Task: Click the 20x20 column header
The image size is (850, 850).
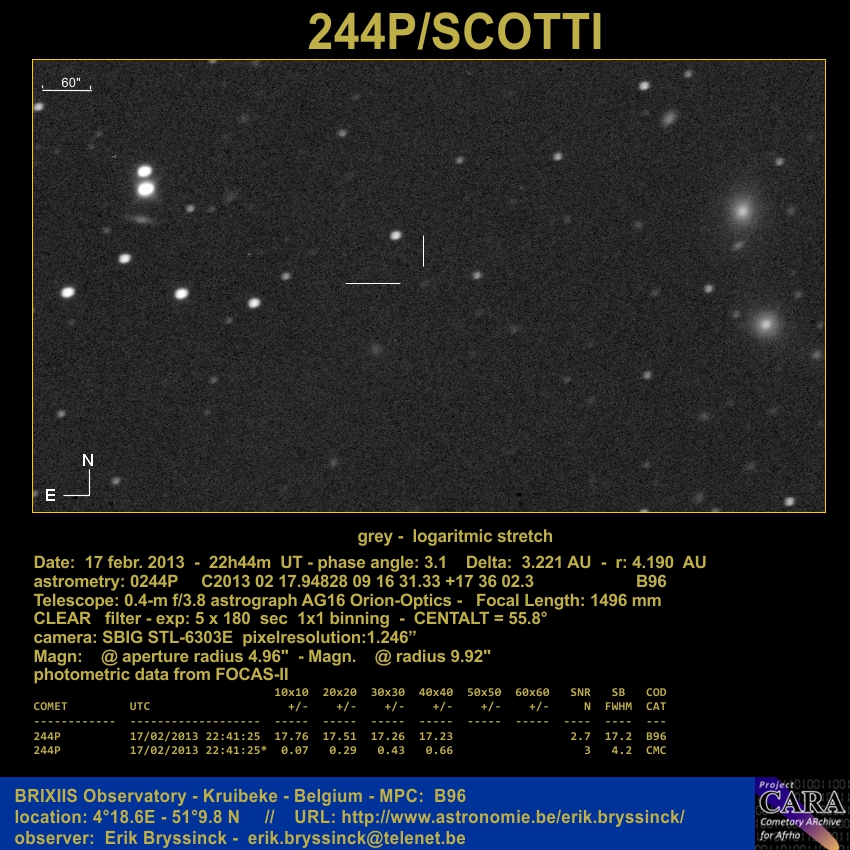Action: [x=339, y=692]
